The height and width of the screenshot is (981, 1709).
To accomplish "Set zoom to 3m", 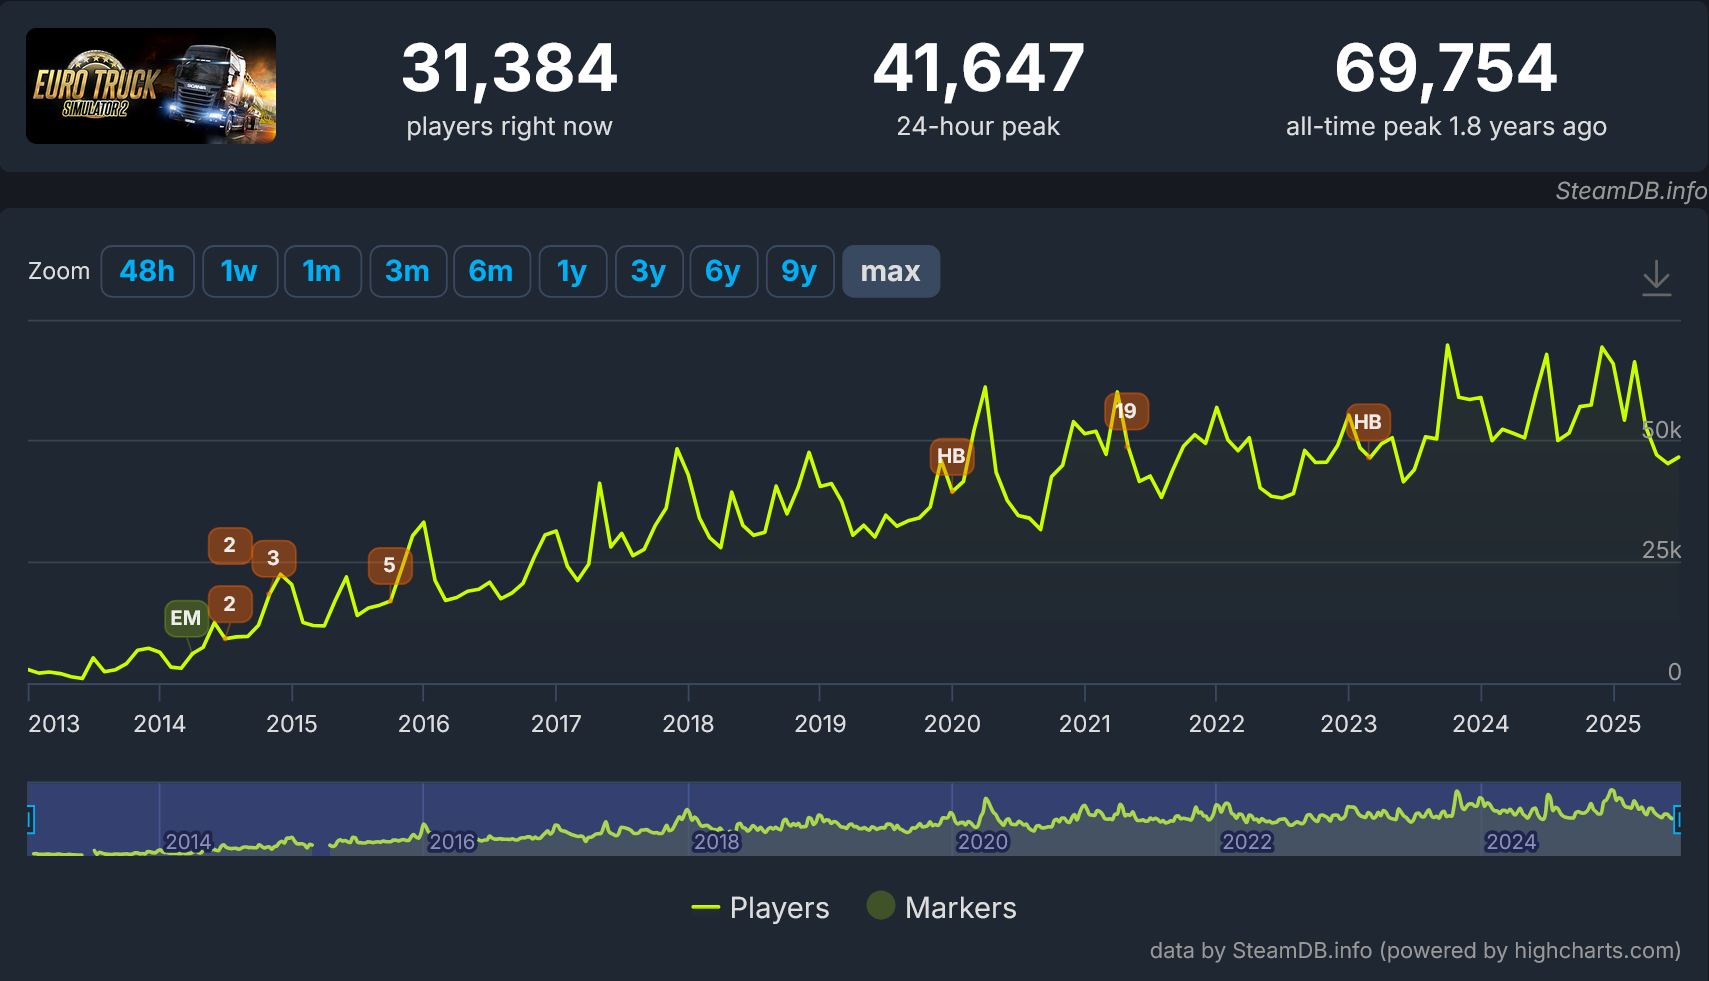I will 407,271.
